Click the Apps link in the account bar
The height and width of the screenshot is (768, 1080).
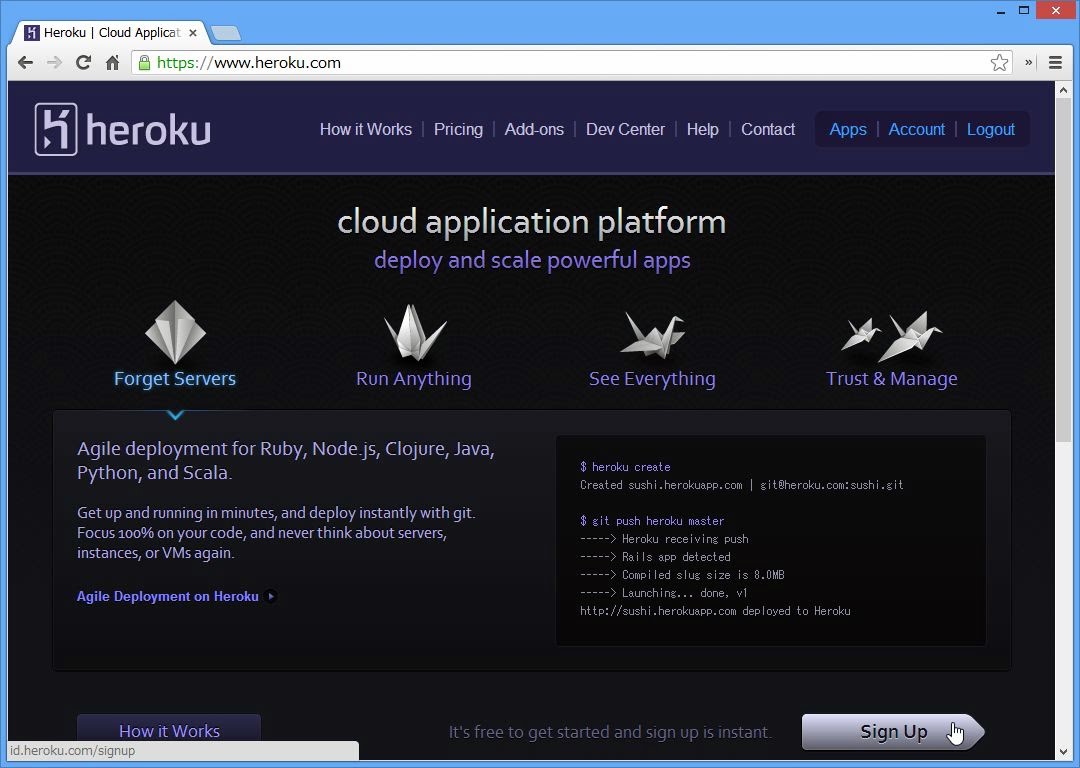(848, 129)
